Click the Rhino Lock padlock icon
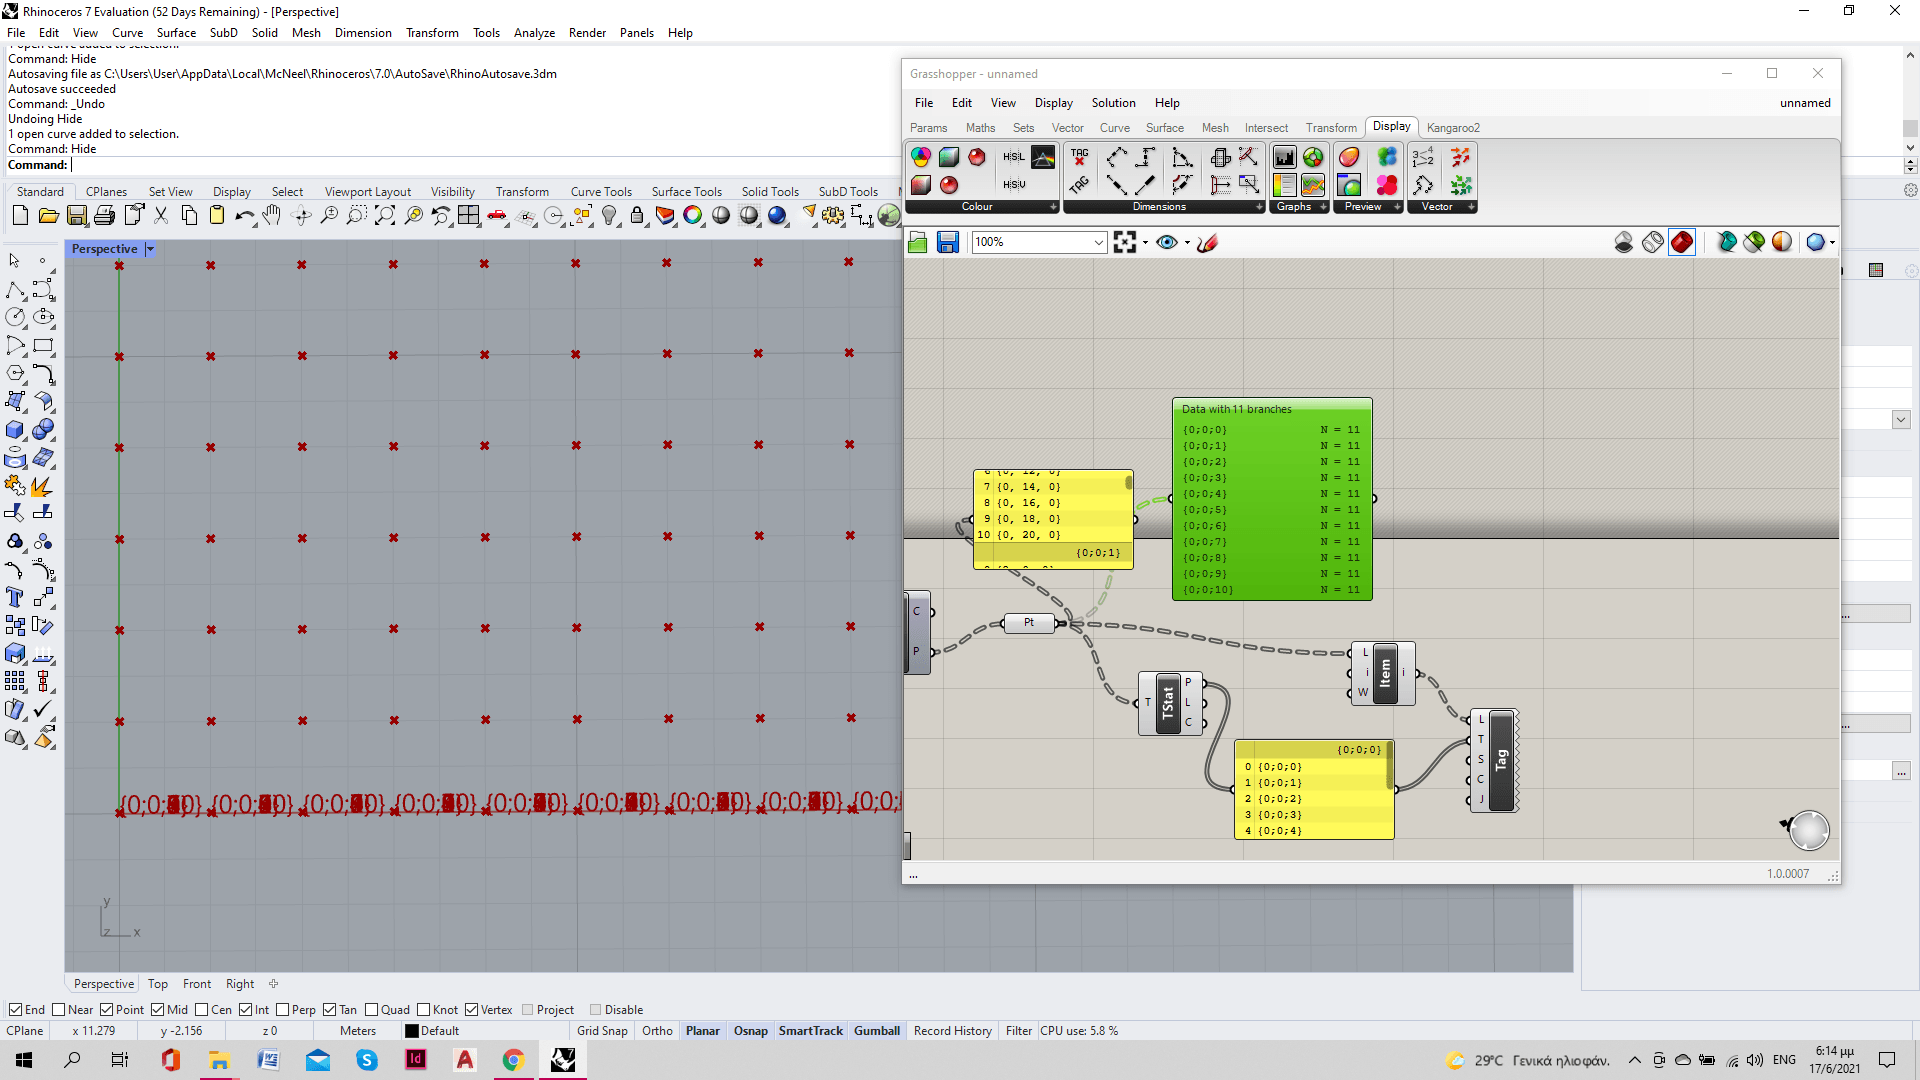Viewport: 1920px width, 1080px height. (x=637, y=215)
